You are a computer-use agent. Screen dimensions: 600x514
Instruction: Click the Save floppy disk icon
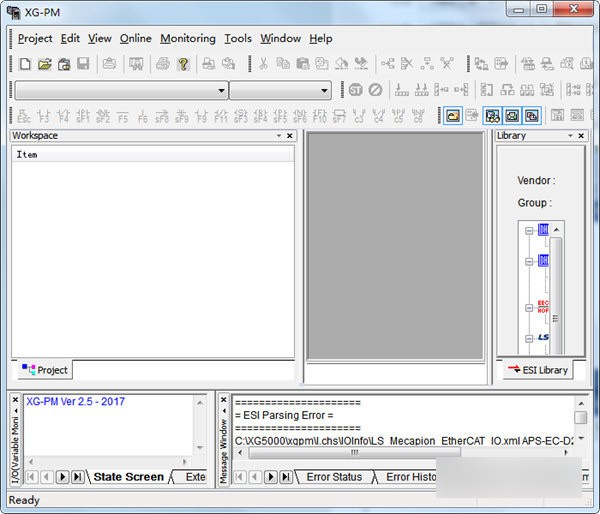pyautogui.click(x=83, y=64)
